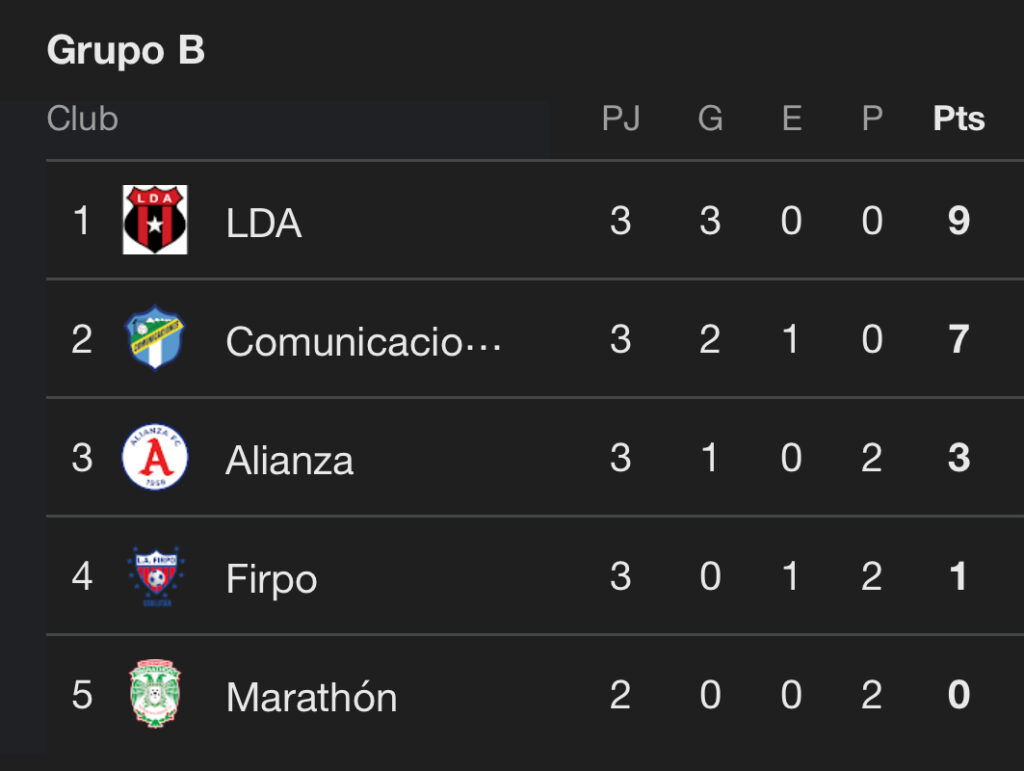Viewport: 1024px width, 771px height.
Task: Click the Marathón club crest icon
Action: point(155,694)
